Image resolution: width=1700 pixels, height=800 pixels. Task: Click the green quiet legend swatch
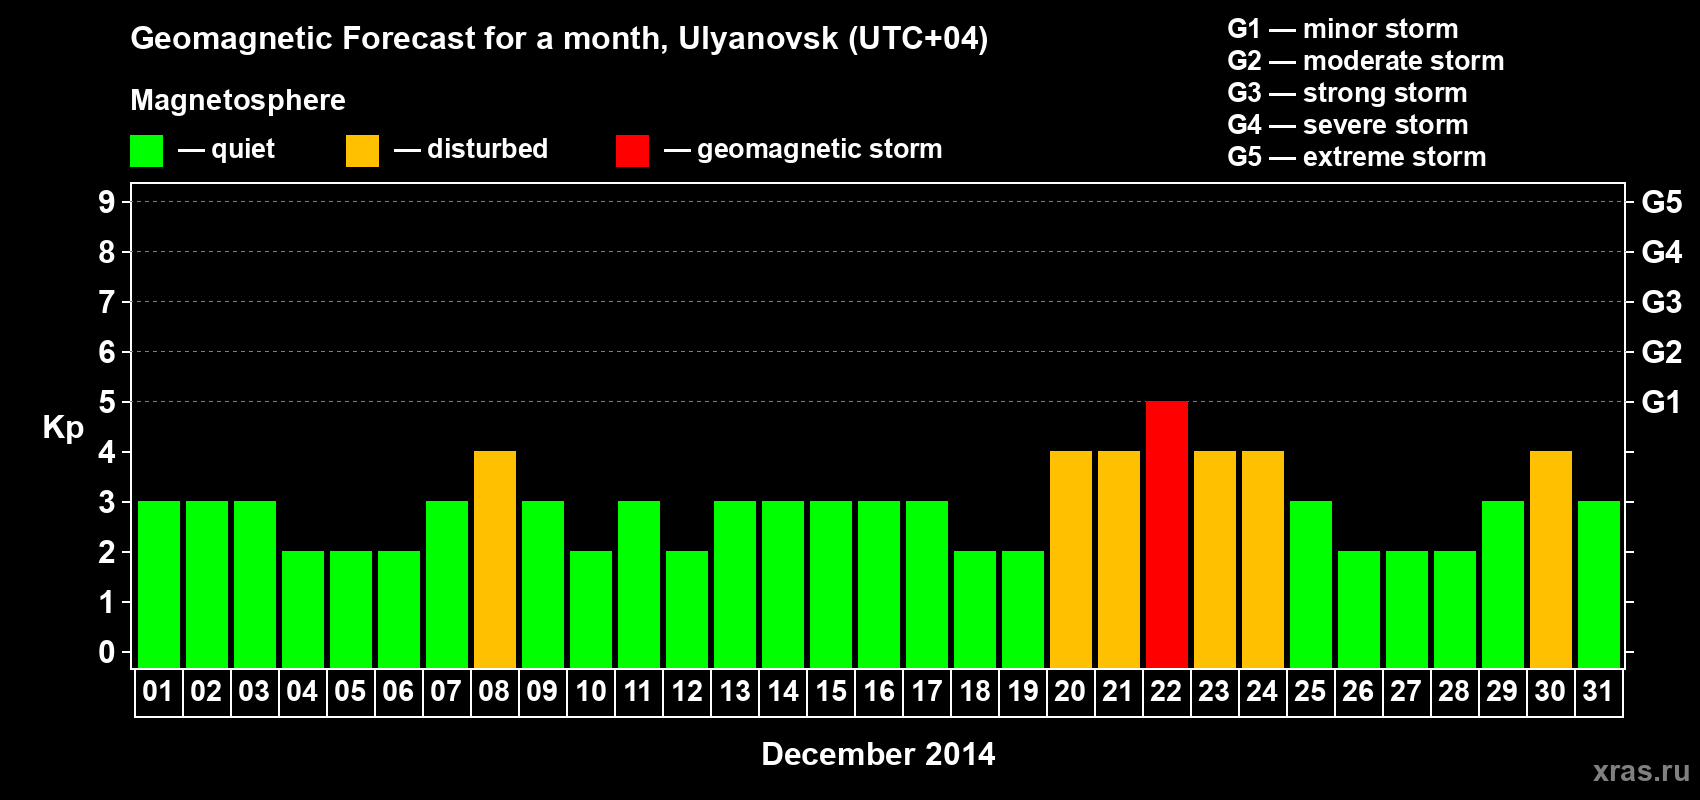tap(146, 151)
